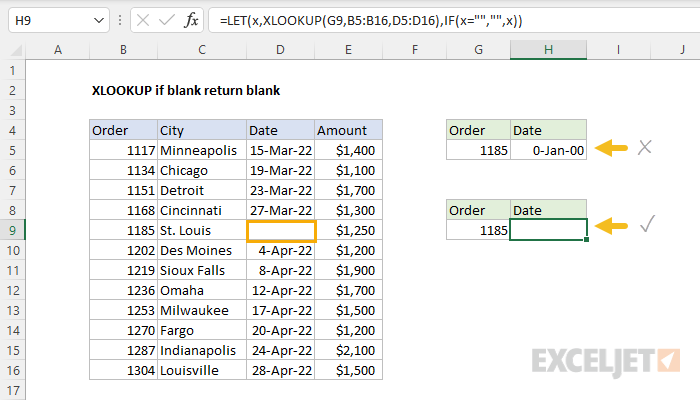Screen dimensions: 700x400
Task: Click the Amount header cell in table
Action: coord(348,130)
